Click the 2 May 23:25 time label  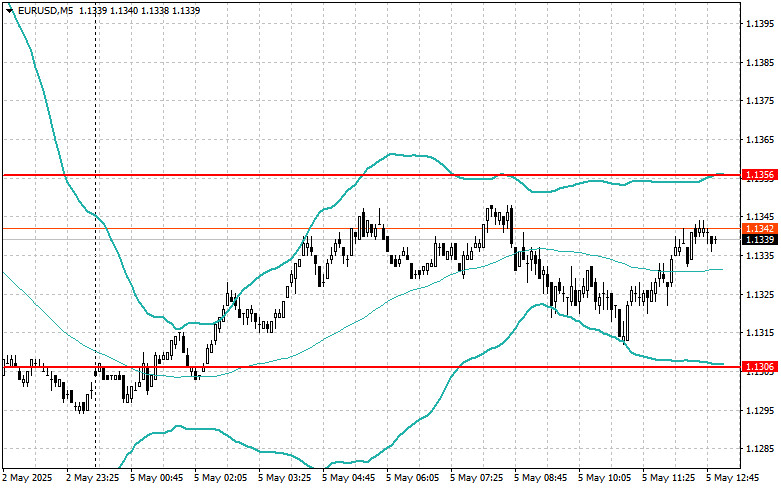coord(93,478)
